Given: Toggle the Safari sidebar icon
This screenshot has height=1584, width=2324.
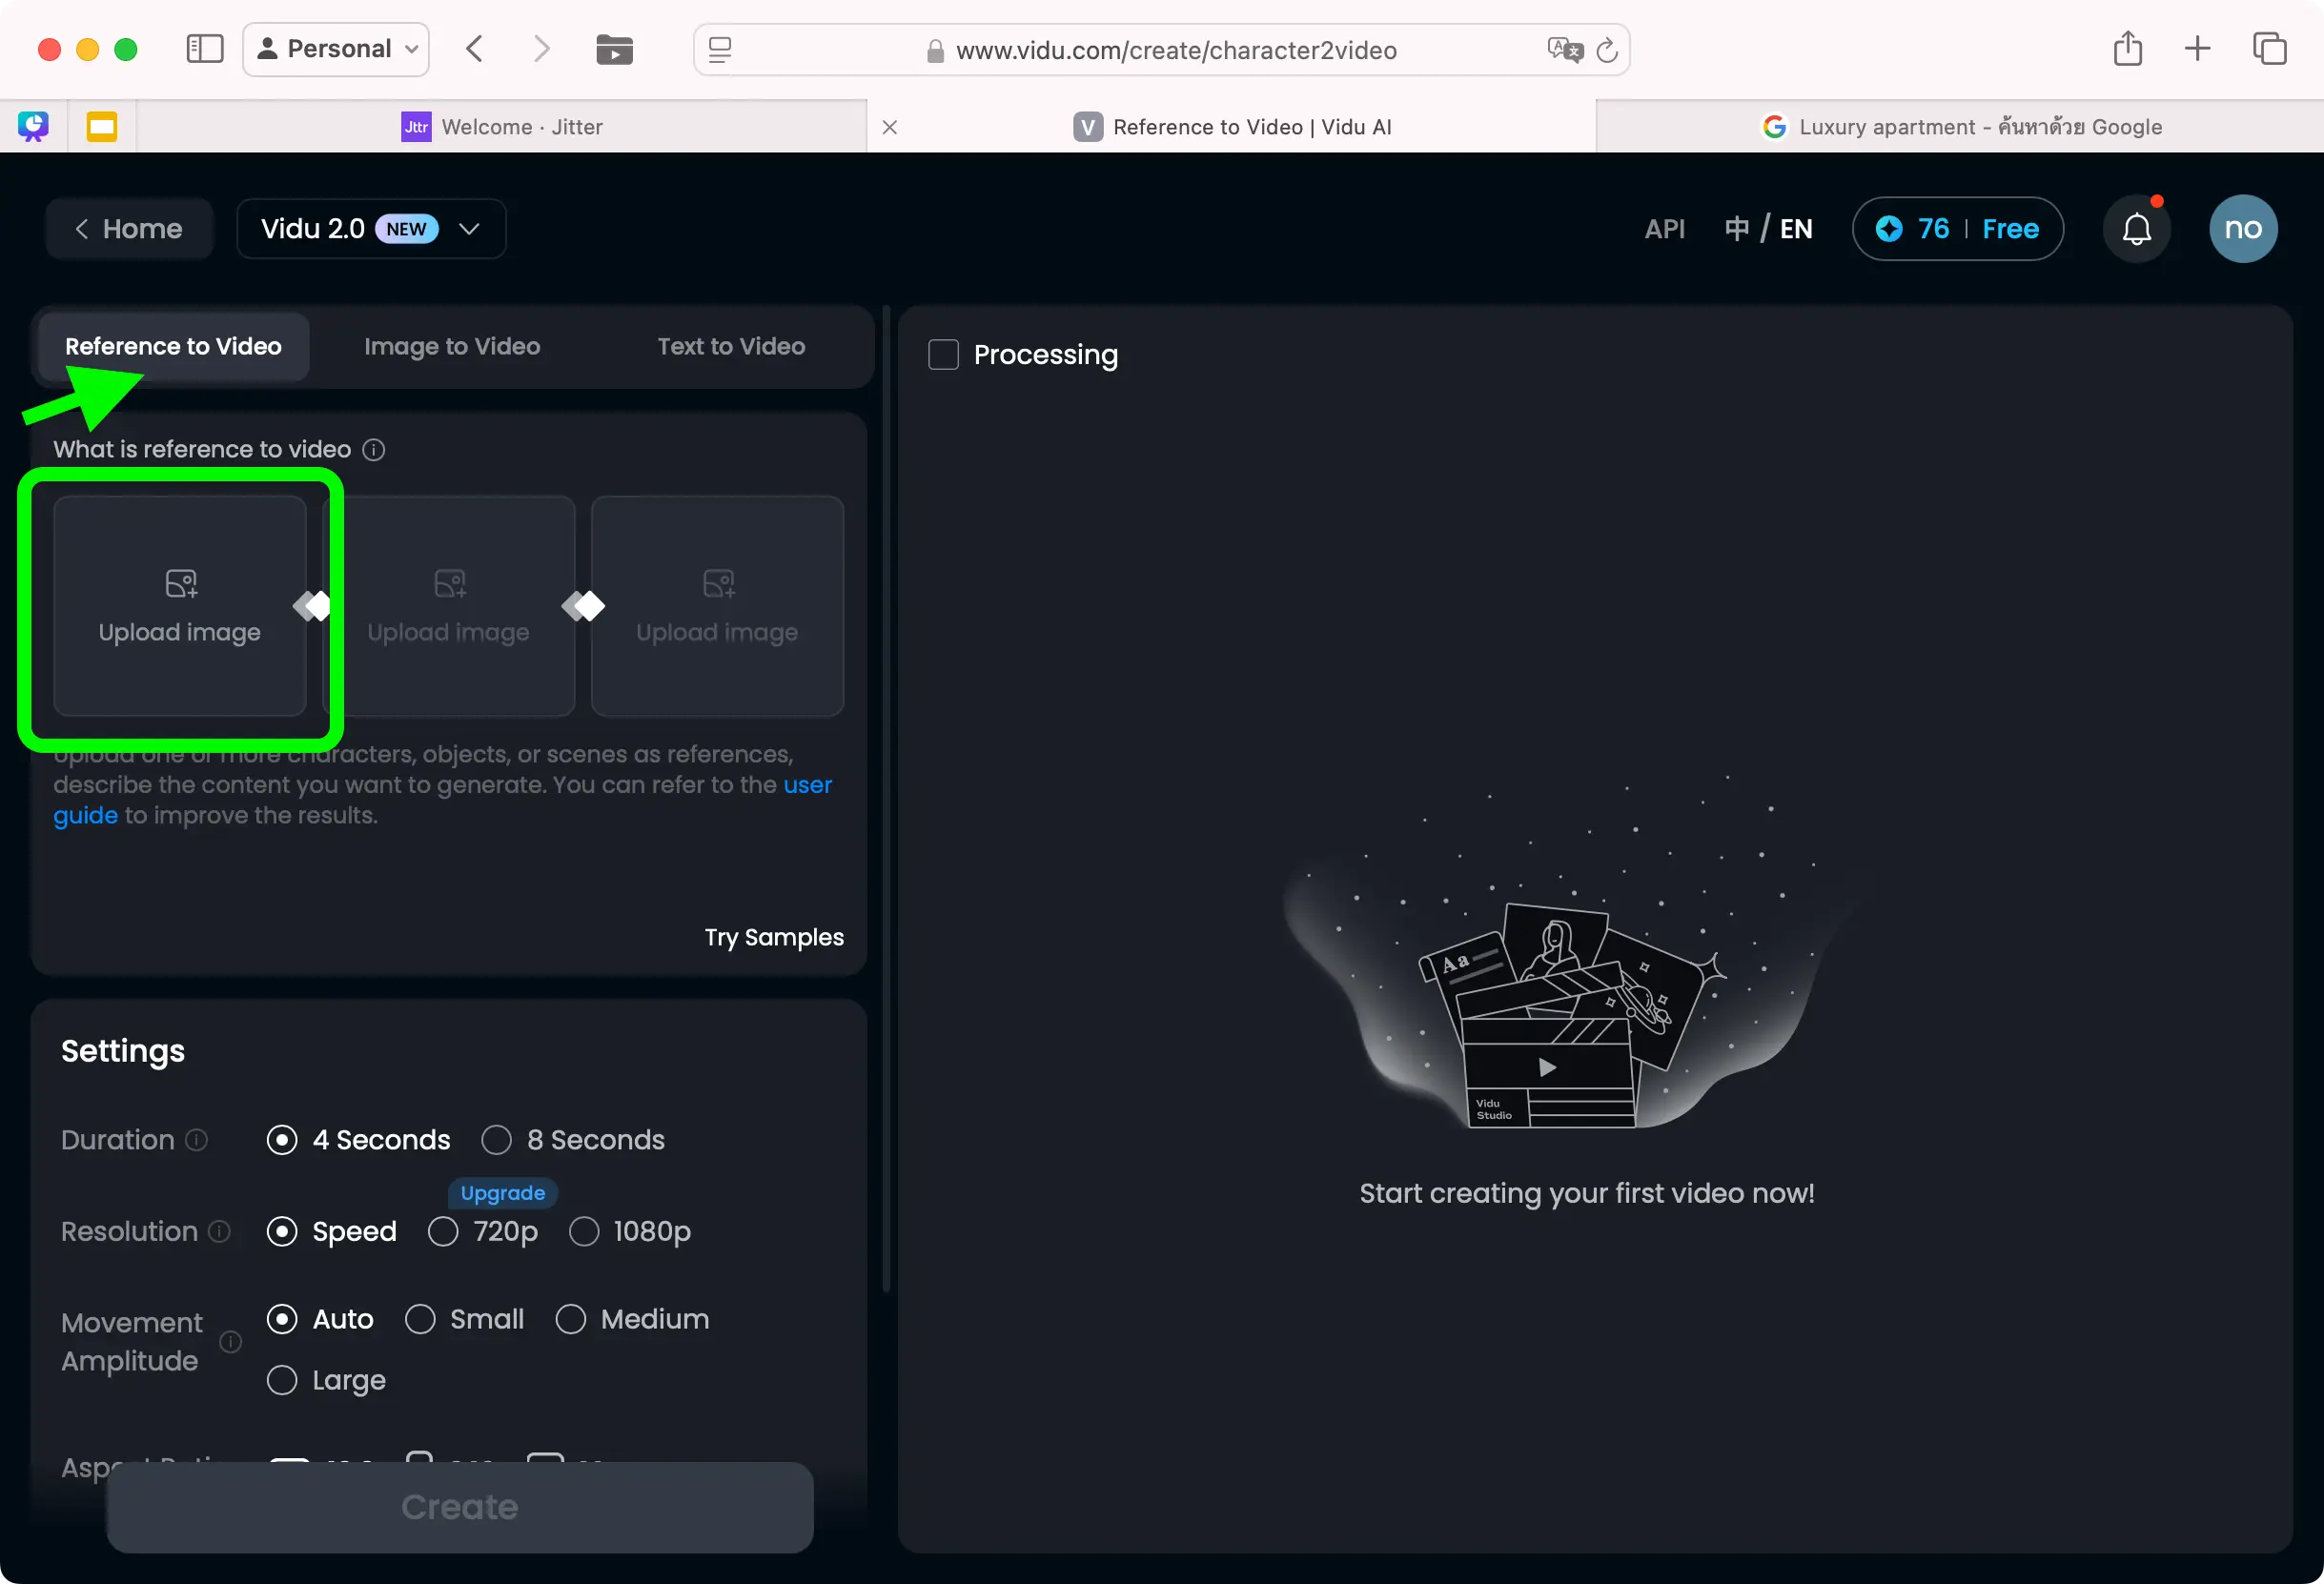Looking at the screenshot, I should [205, 49].
